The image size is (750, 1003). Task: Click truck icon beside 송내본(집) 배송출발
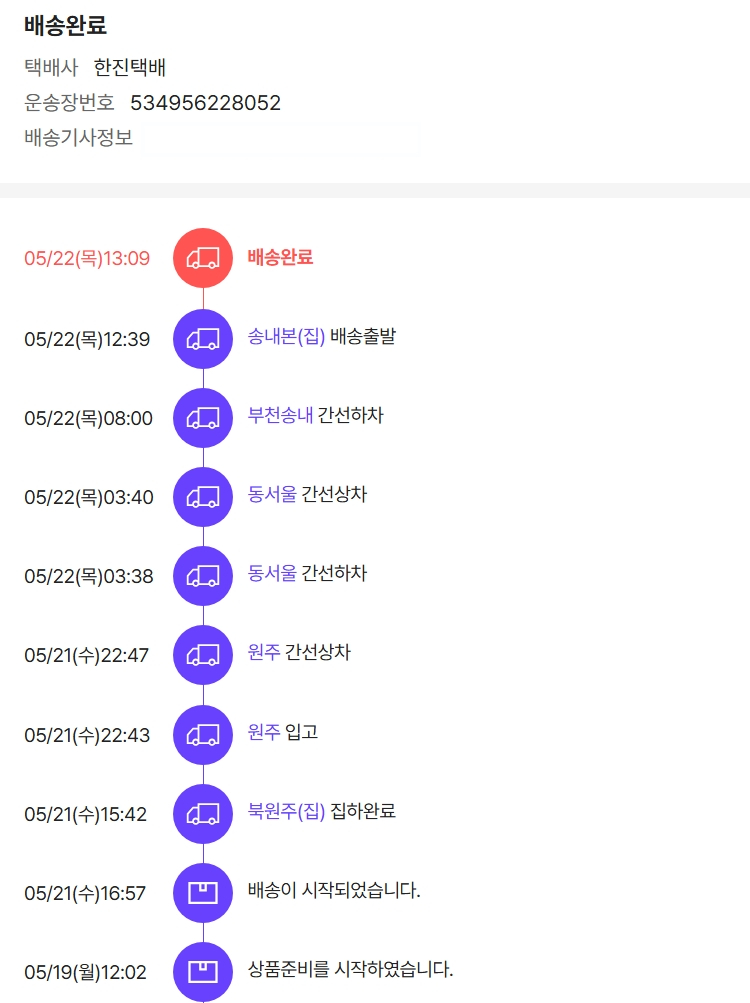tap(203, 338)
